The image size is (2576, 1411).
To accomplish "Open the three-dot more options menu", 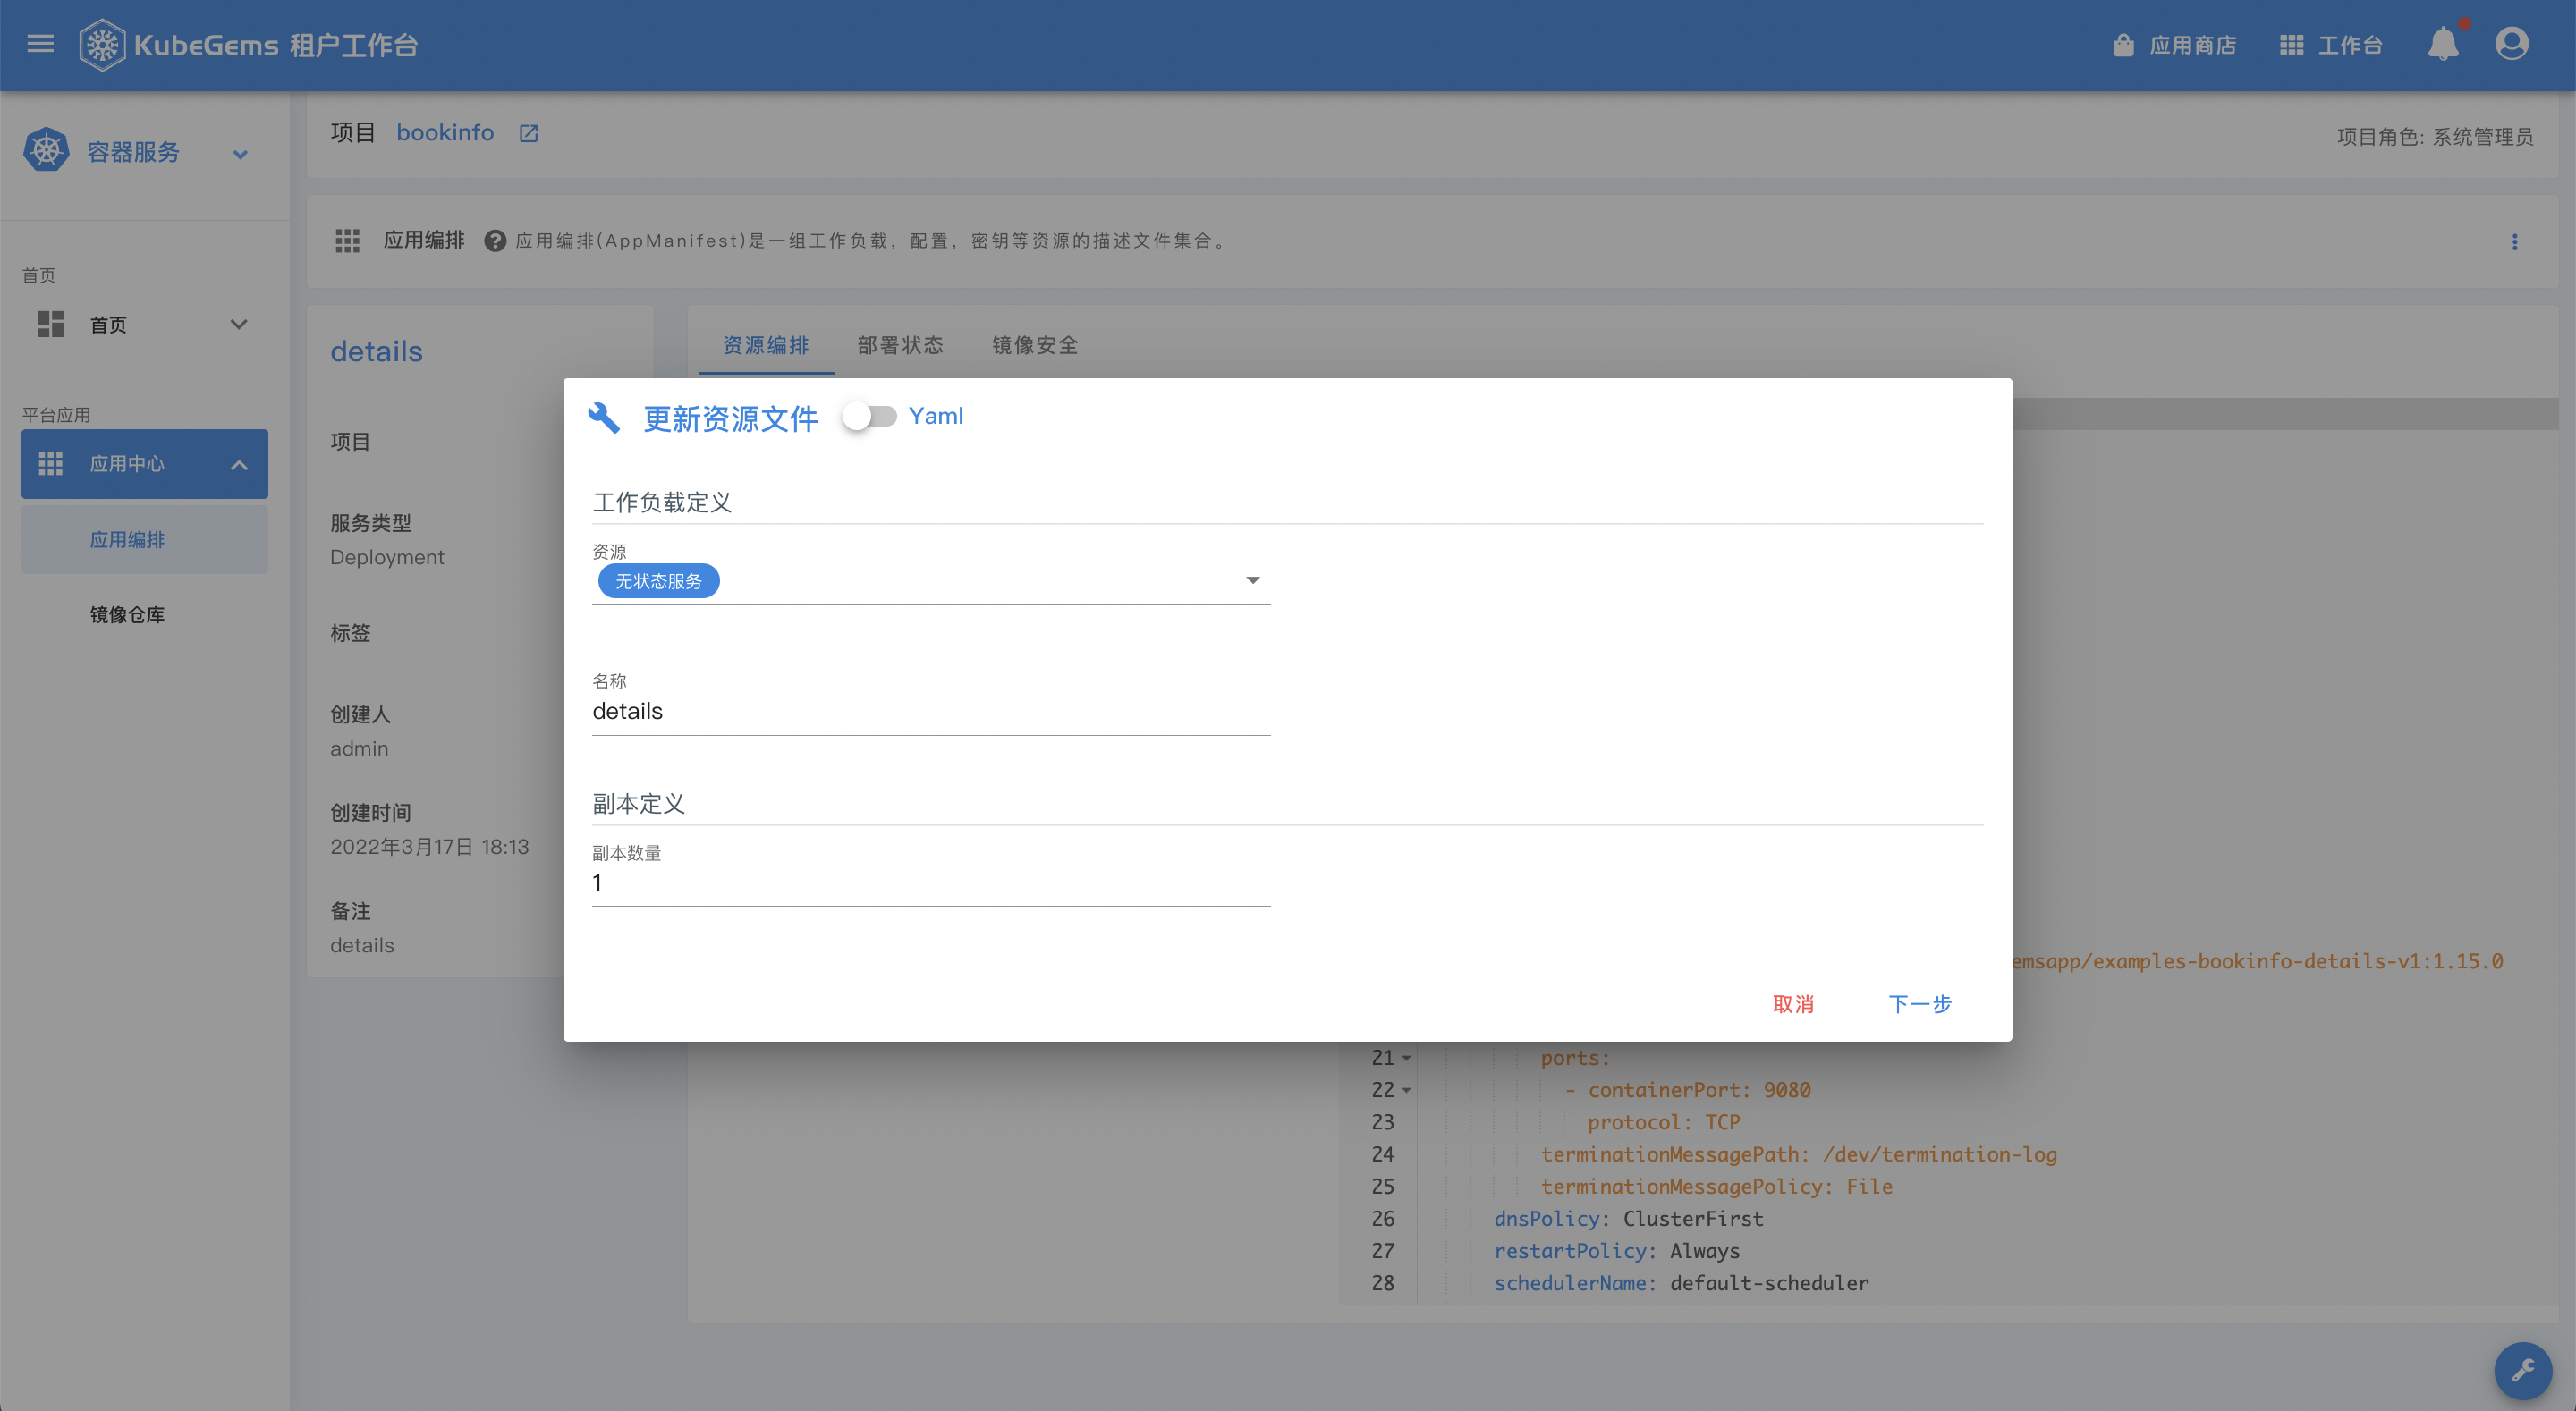I will click(x=2514, y=242).
